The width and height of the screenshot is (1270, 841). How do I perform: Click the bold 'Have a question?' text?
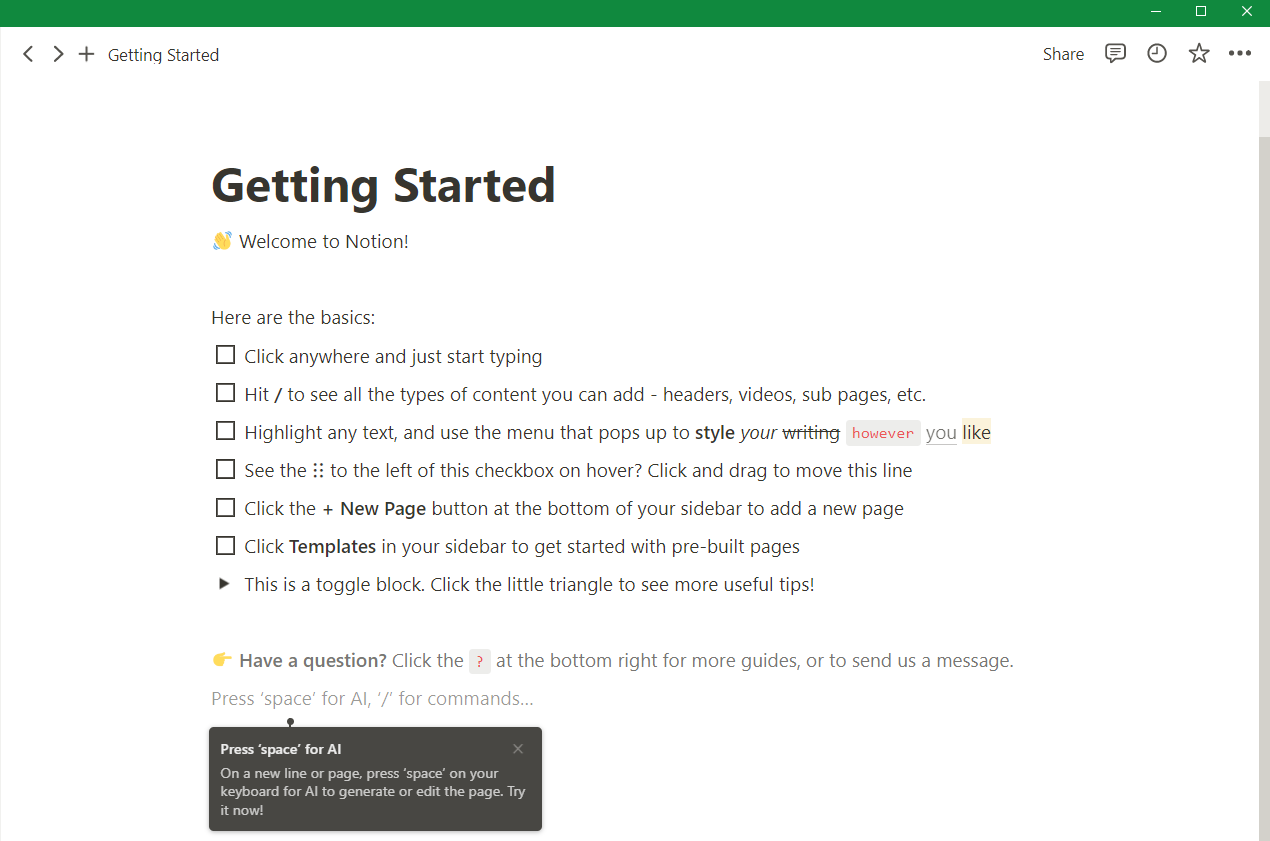pyautogui.click(x=313, y=661)
